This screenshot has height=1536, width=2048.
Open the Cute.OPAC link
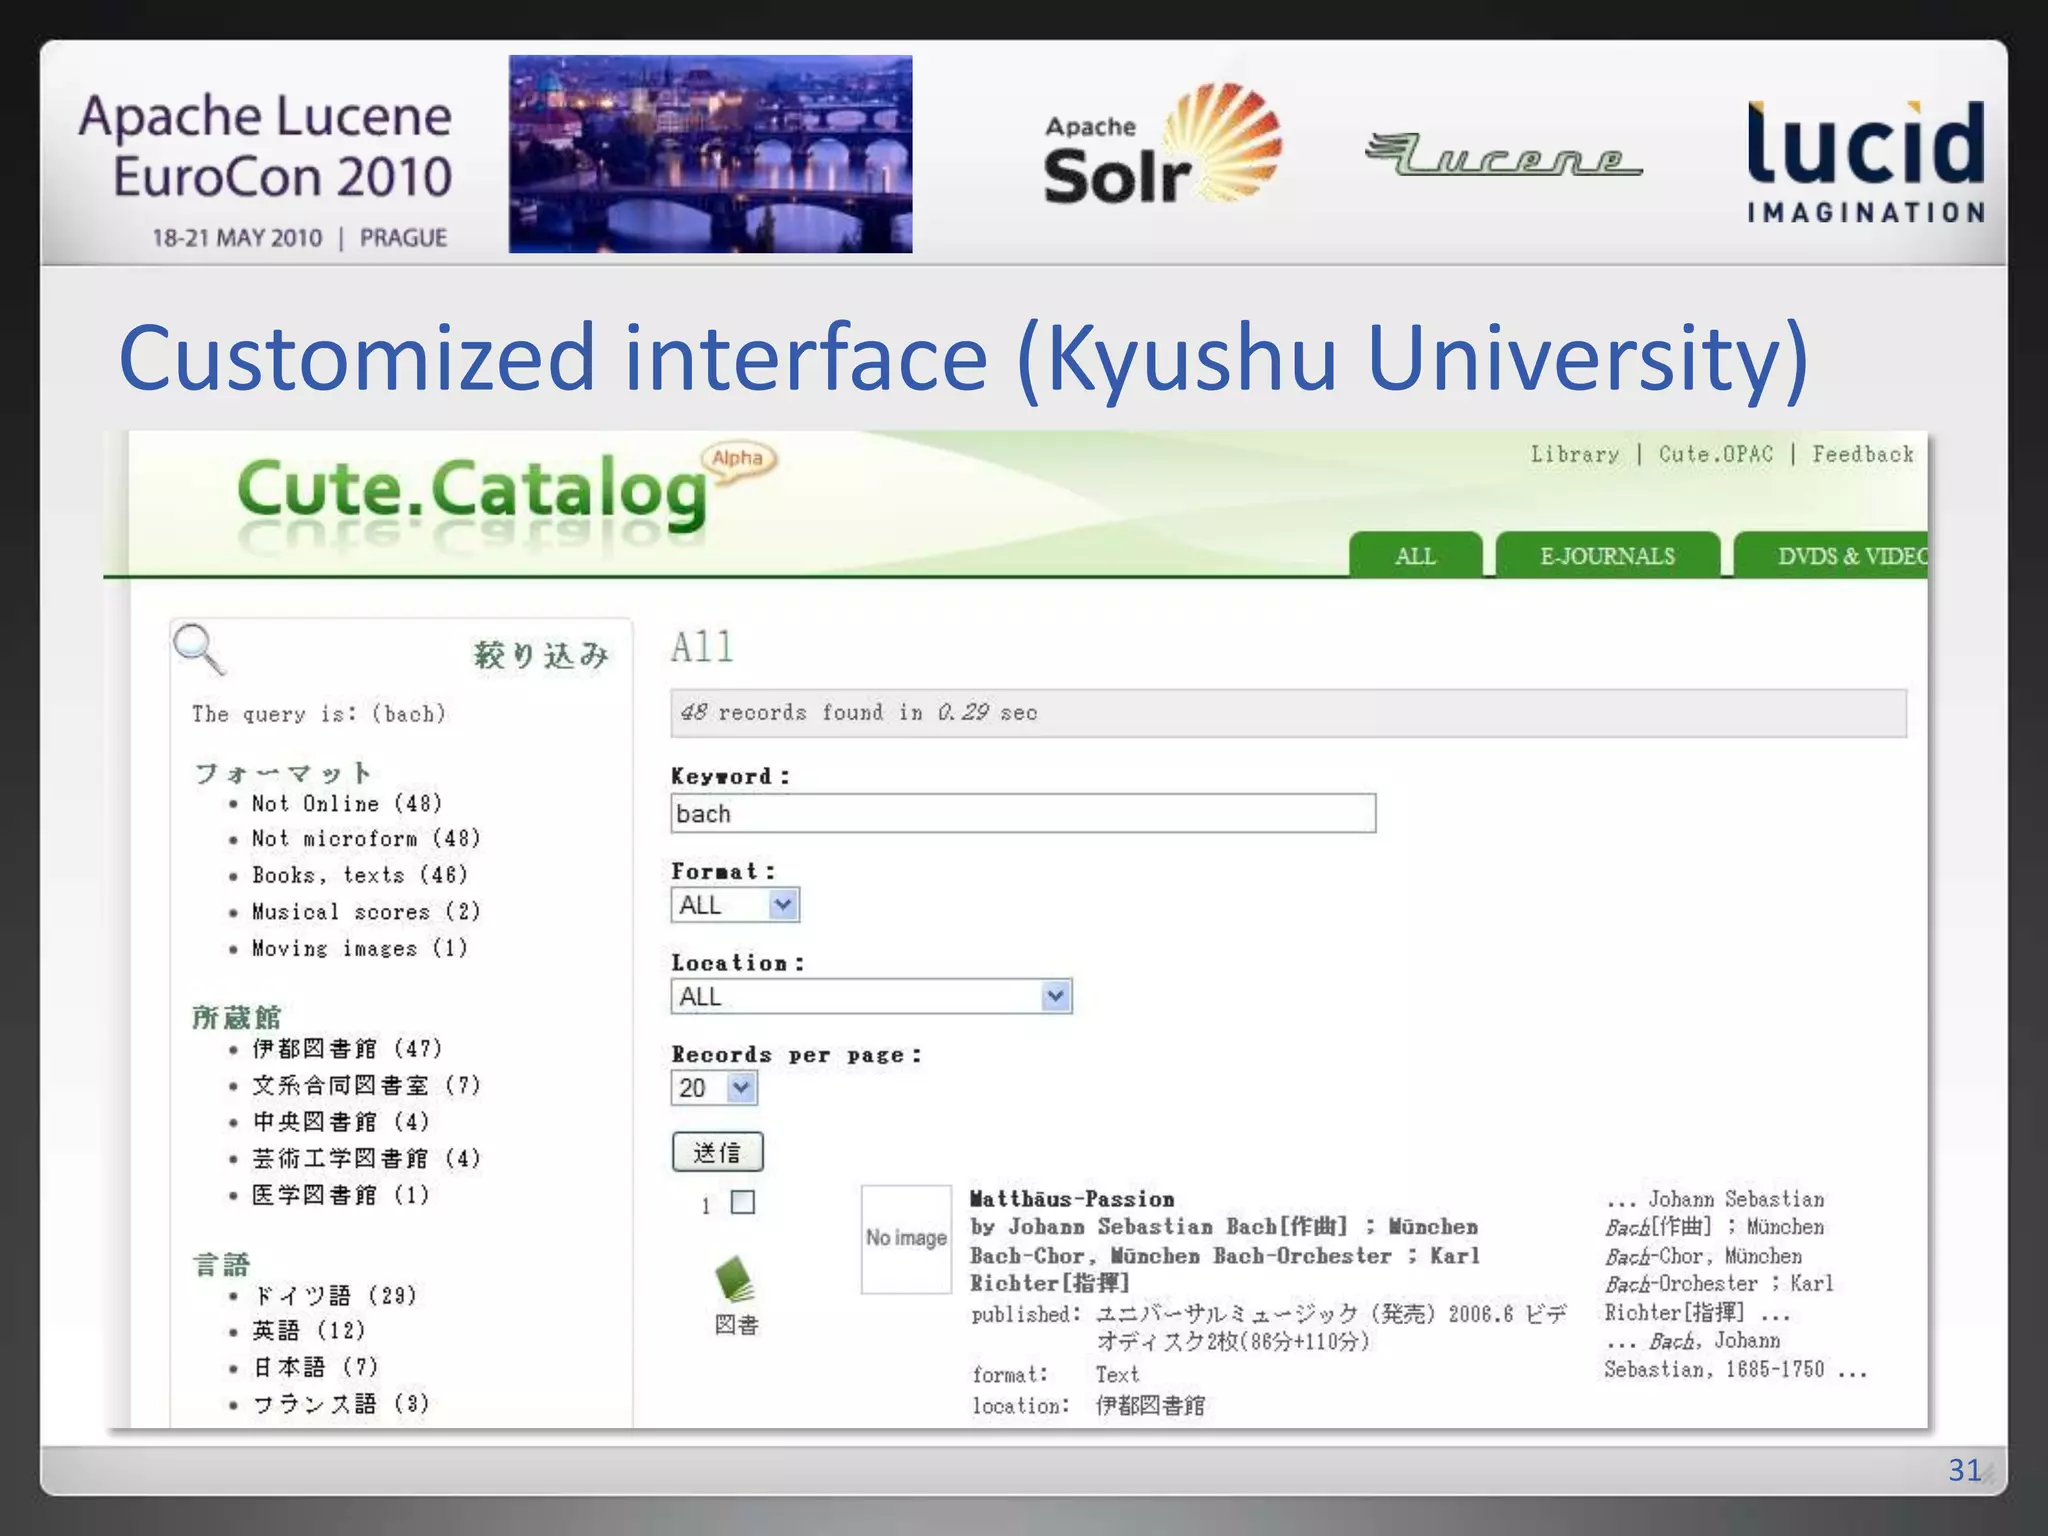point(1715,455)
